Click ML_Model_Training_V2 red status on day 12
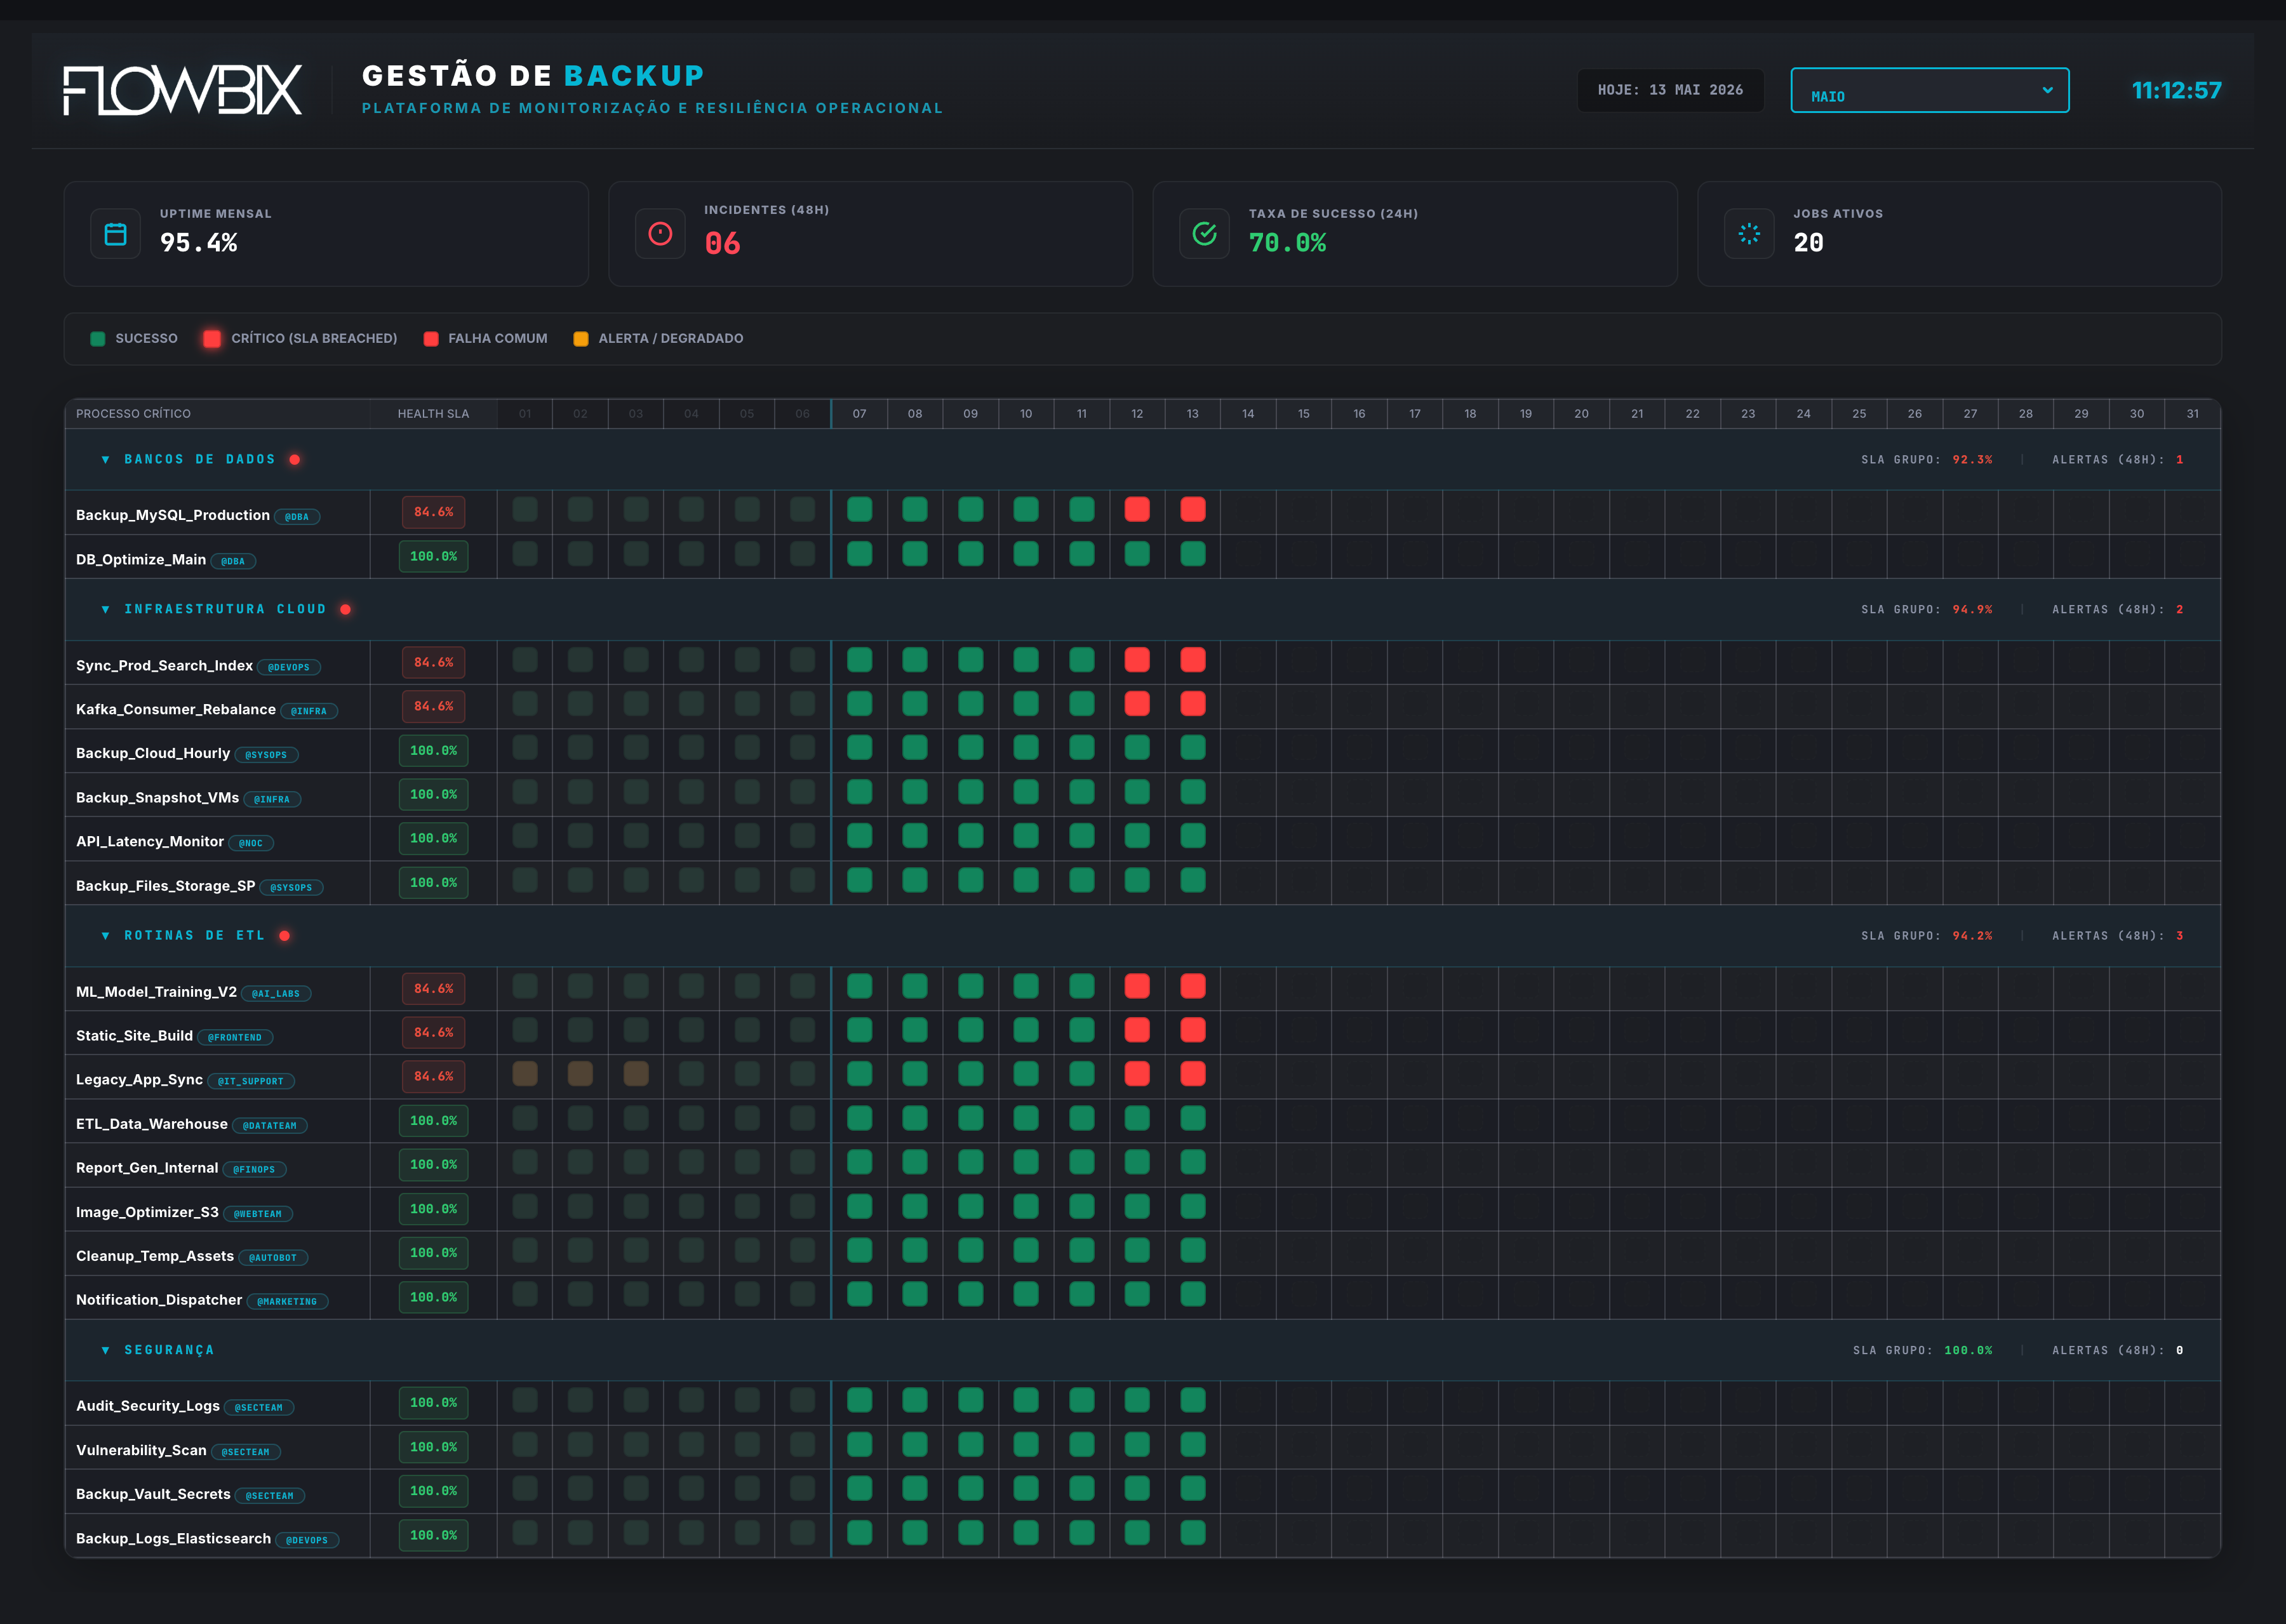 pyautogui.click(x=1137, y=987)
